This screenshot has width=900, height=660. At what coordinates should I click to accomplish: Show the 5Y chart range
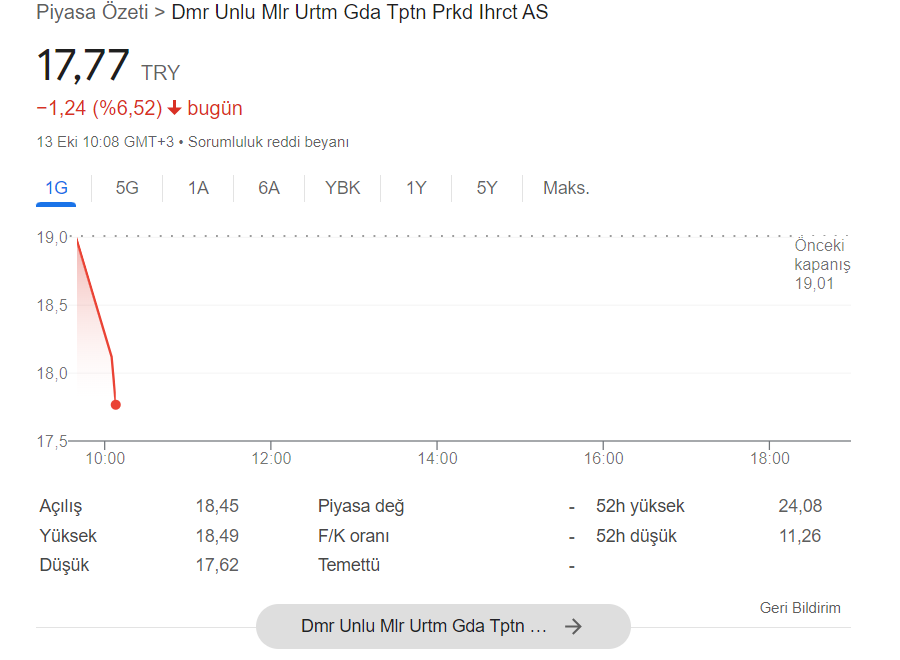click(x=486, y=188)
